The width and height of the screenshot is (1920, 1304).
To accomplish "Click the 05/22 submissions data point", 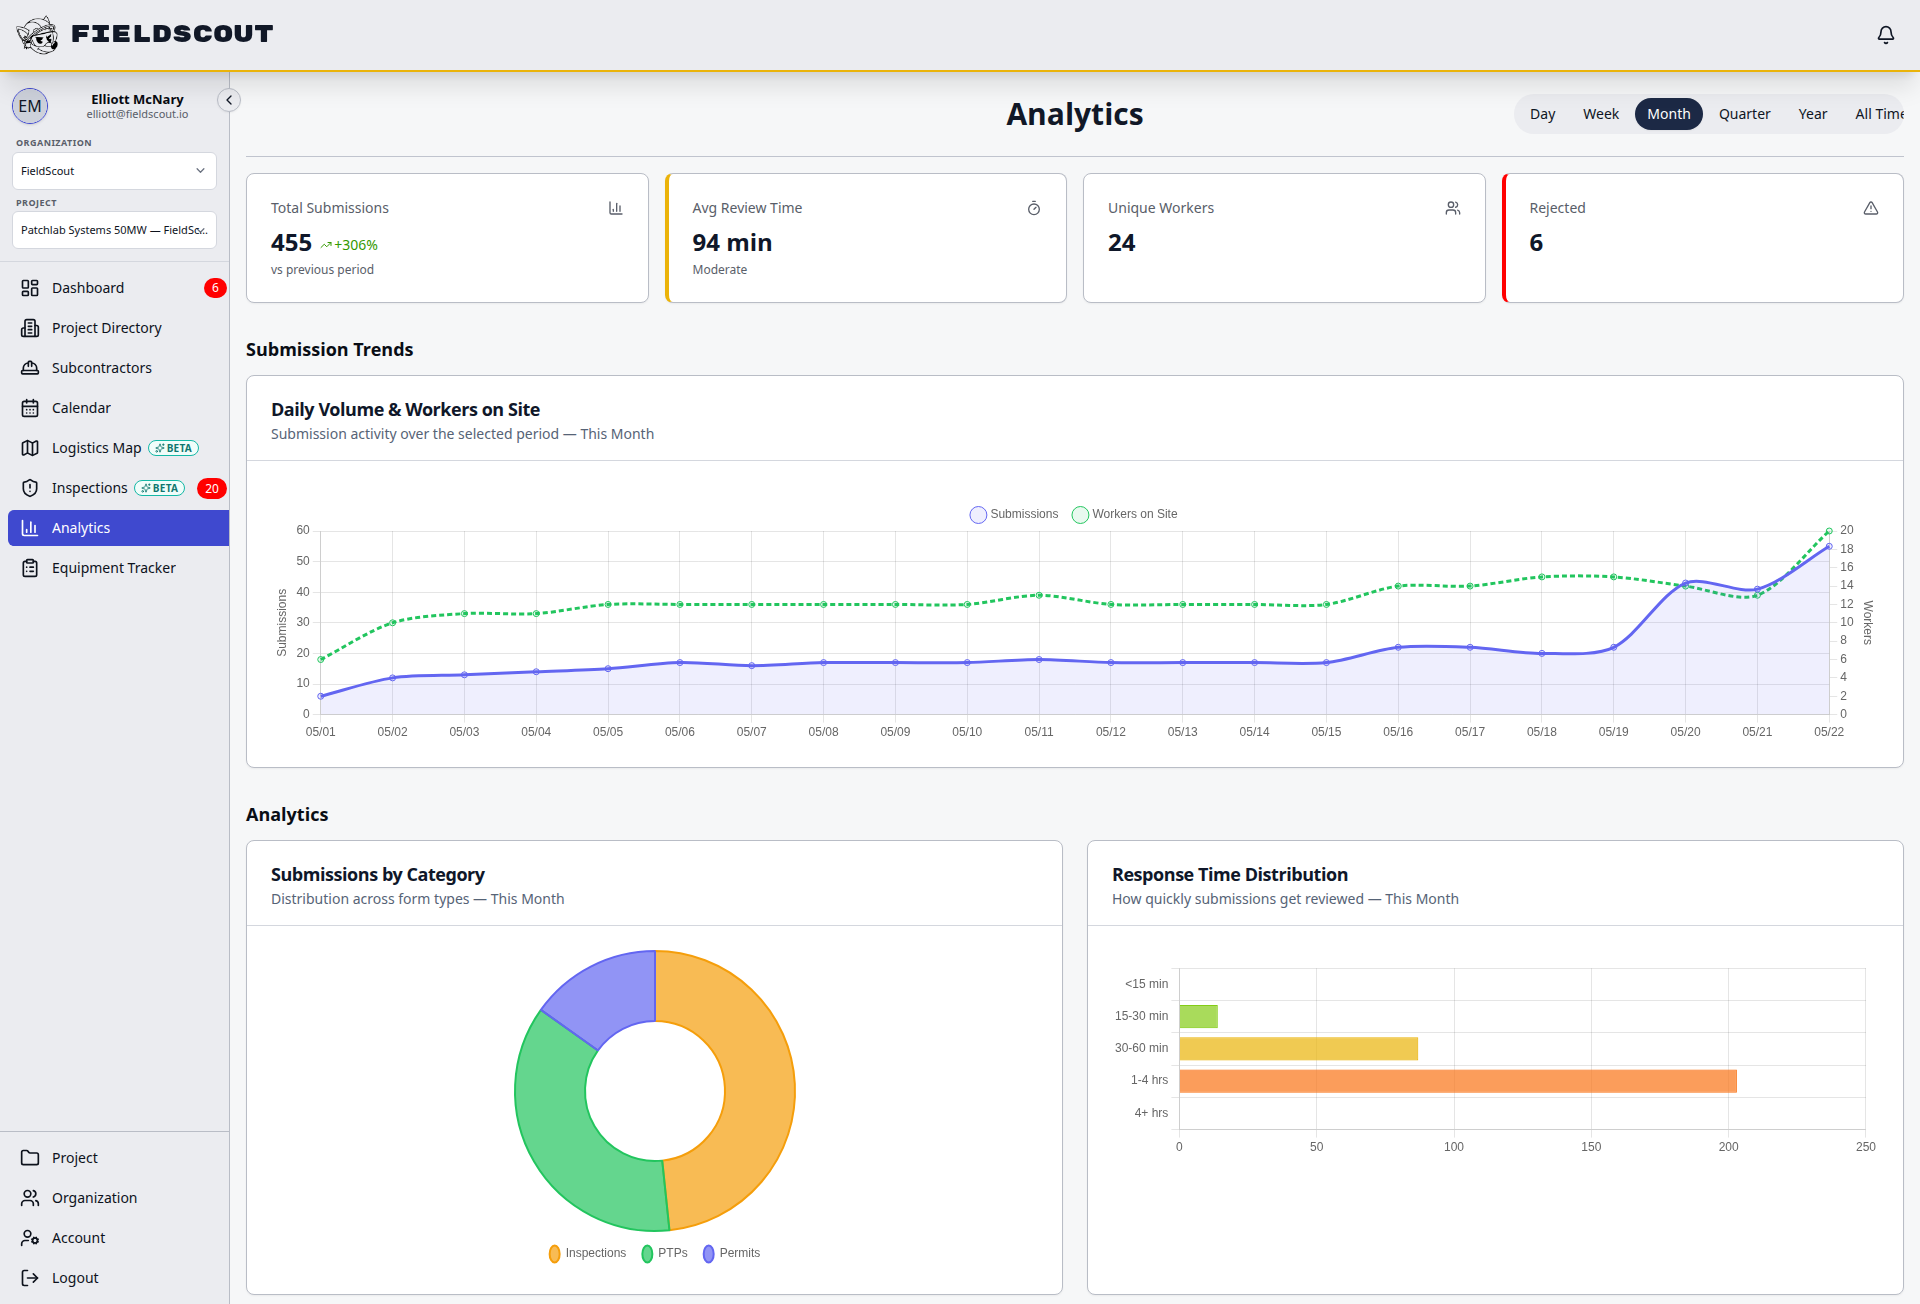I will [1829, 547].
